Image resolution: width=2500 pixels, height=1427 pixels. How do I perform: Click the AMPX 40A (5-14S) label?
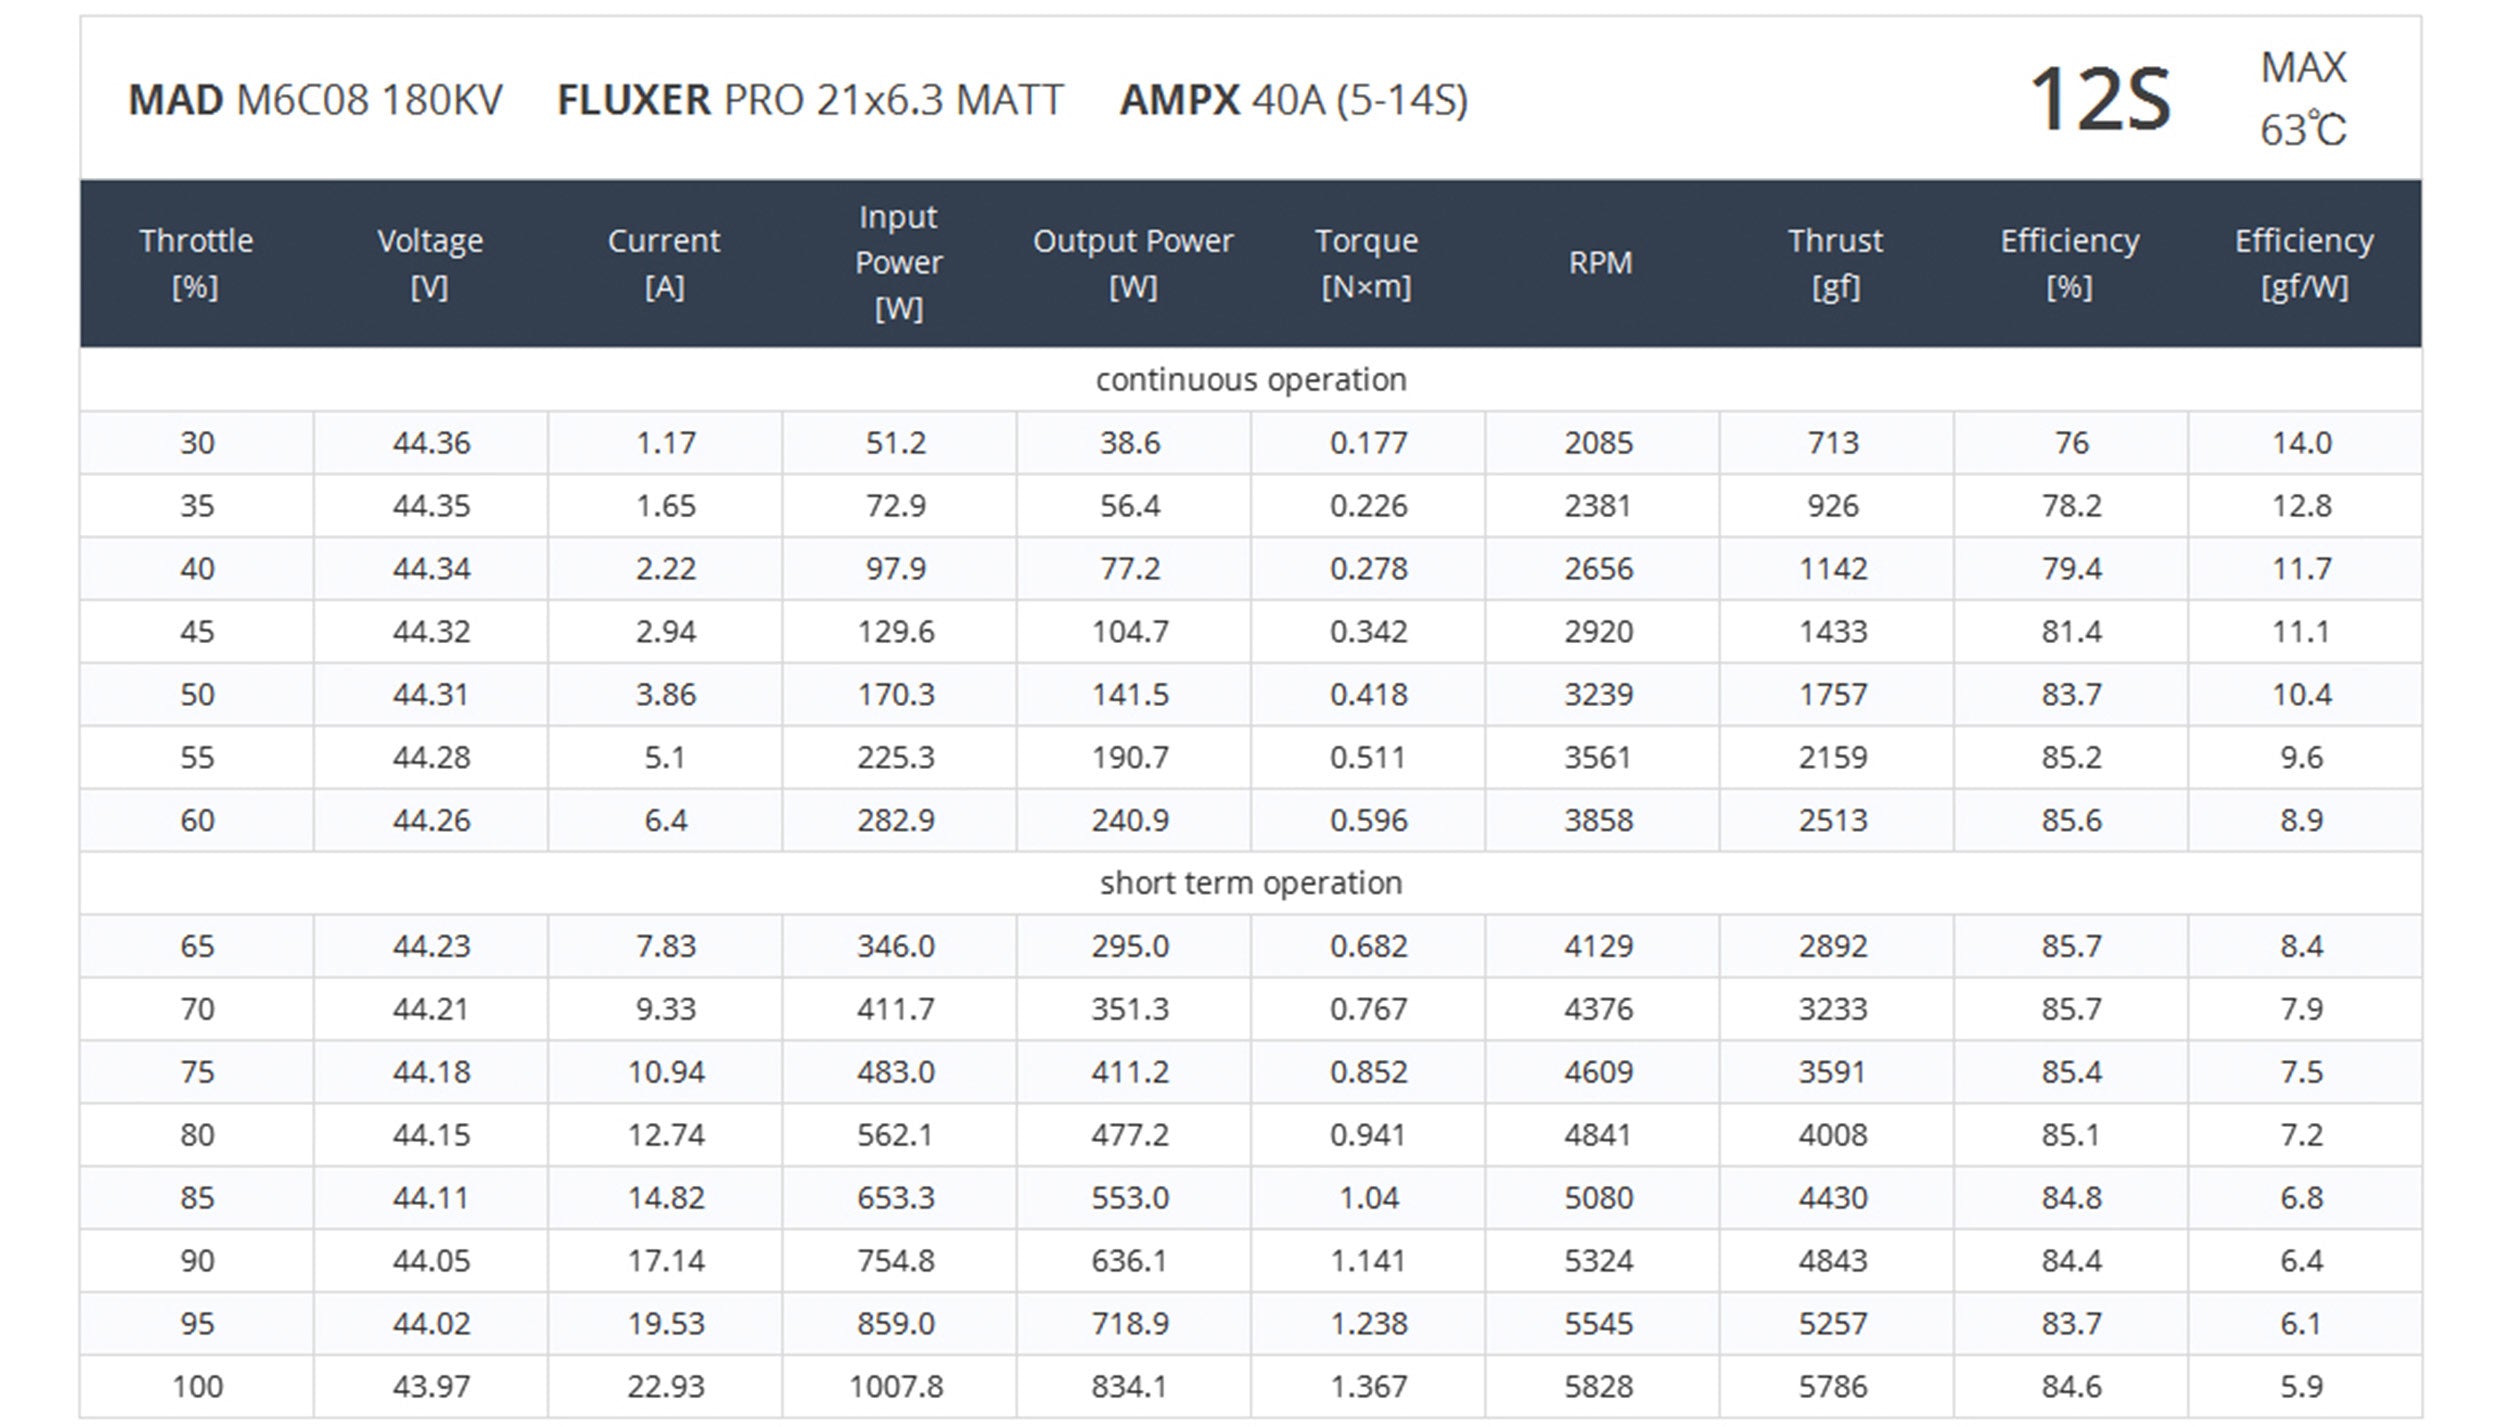1293,100
